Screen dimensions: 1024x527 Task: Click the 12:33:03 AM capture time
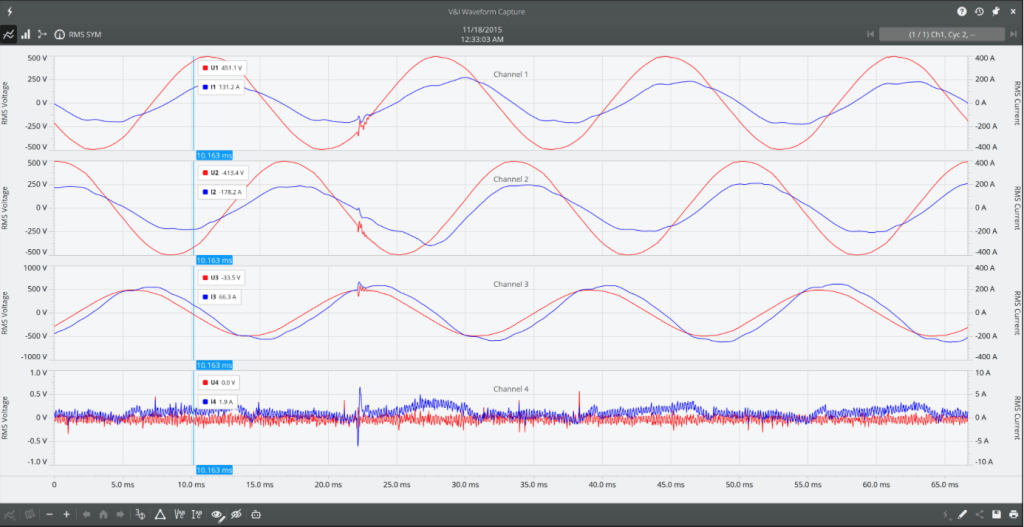[x=482, y=39]
